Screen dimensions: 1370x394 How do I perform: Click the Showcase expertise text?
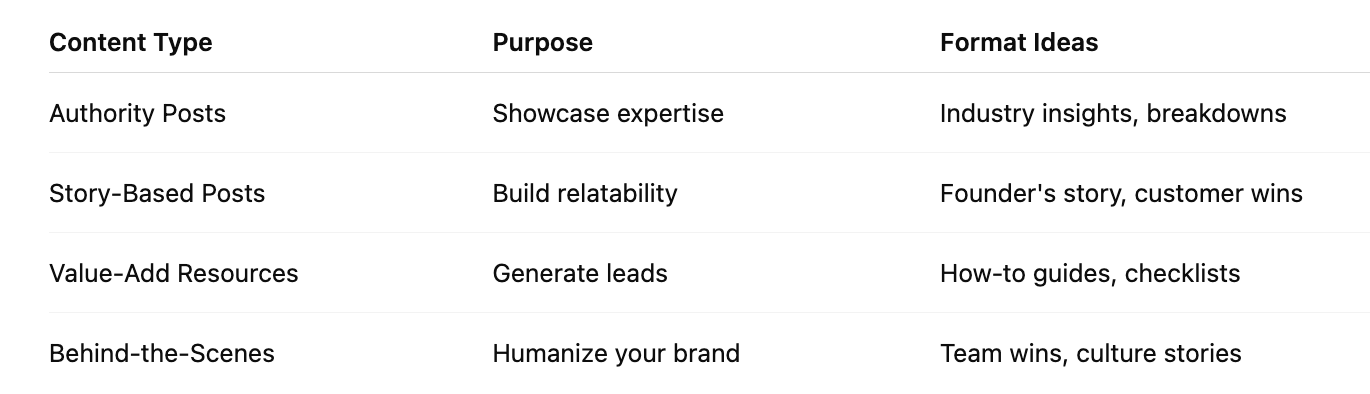[608, 114]
